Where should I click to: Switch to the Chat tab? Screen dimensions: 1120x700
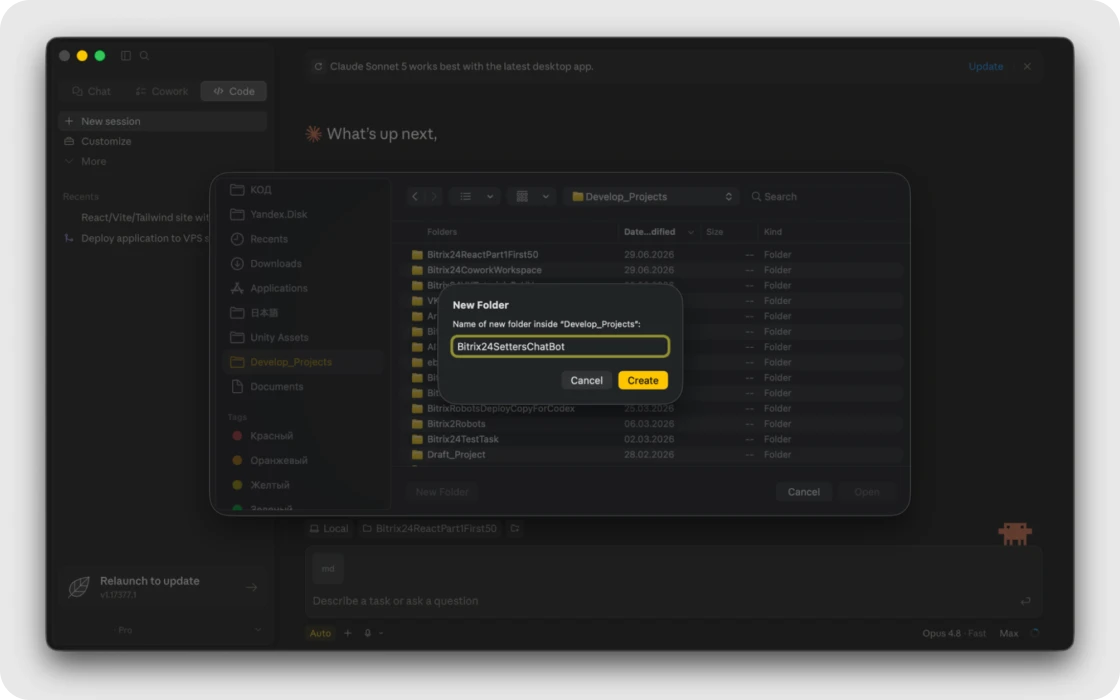click(91, 91)
